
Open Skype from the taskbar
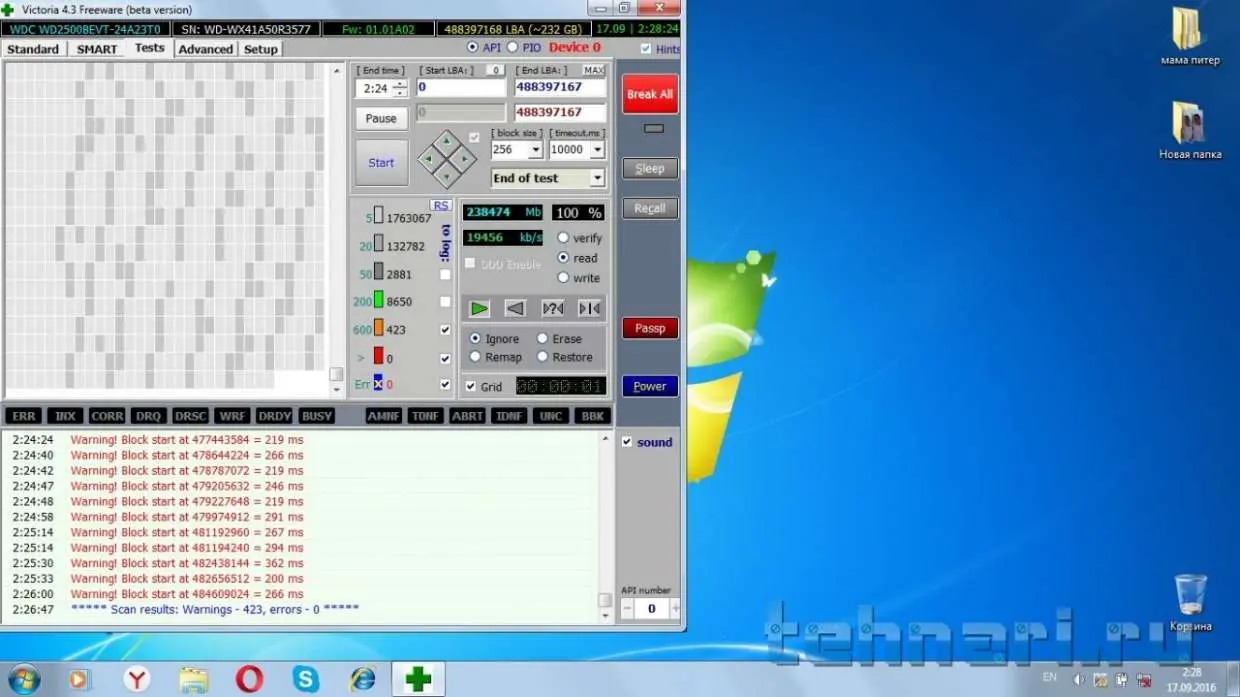point(306,679)
